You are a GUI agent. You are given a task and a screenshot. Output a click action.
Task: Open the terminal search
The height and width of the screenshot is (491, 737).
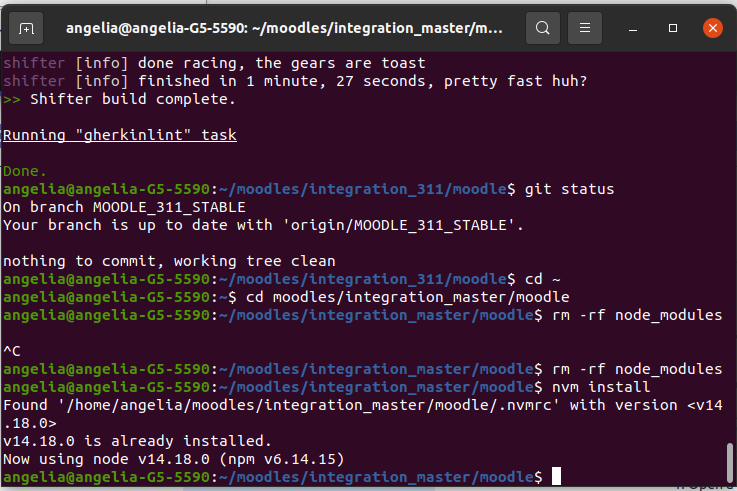[x=542, y=28]
